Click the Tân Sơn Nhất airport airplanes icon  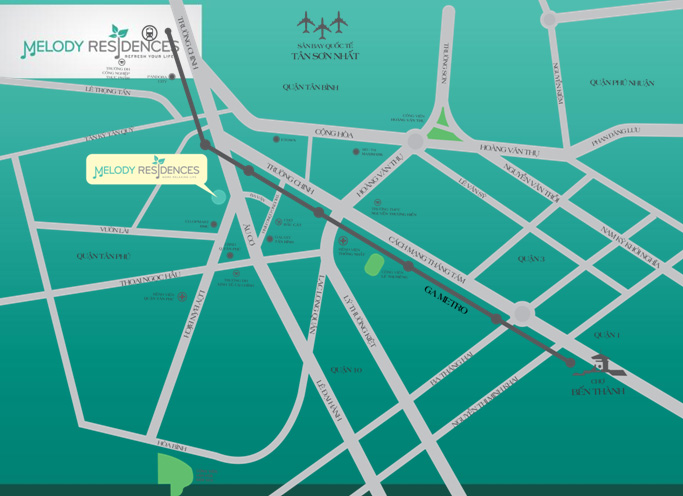click(x=323, y=24)
